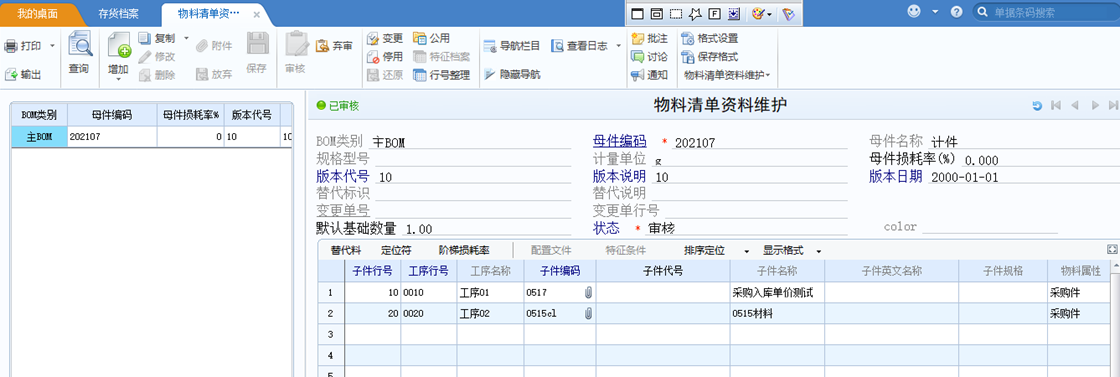Click the document barcode search box (单据条码搜索)
This screenshot has height=377, width=1120.
tap(1046, 12)
